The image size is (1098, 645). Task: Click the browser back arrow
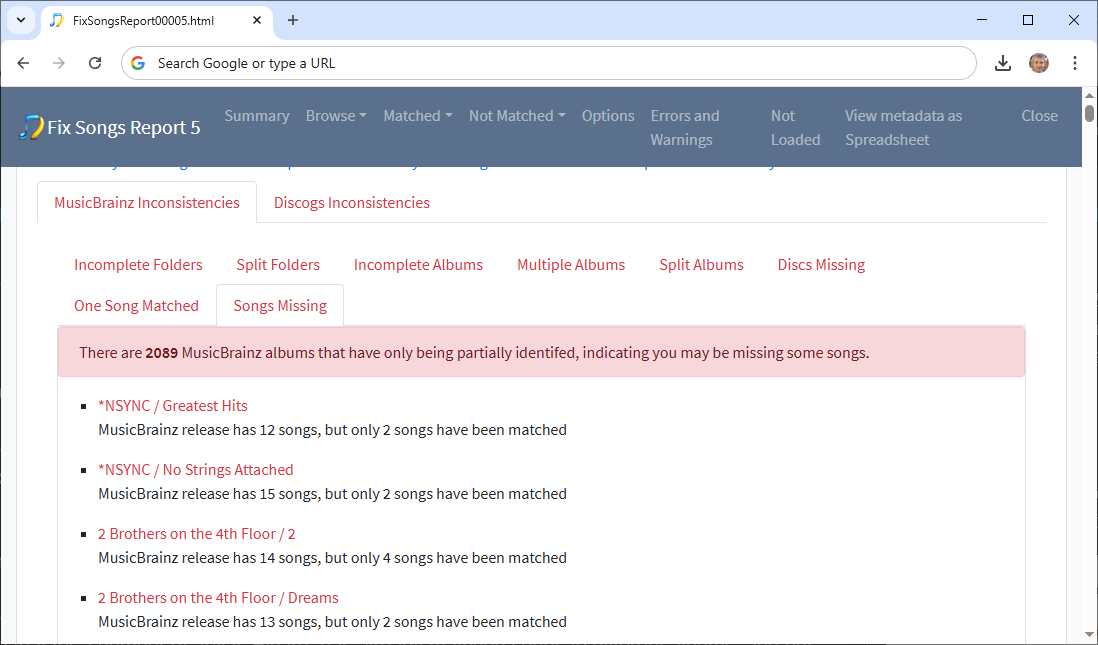(x=23, y=63)
